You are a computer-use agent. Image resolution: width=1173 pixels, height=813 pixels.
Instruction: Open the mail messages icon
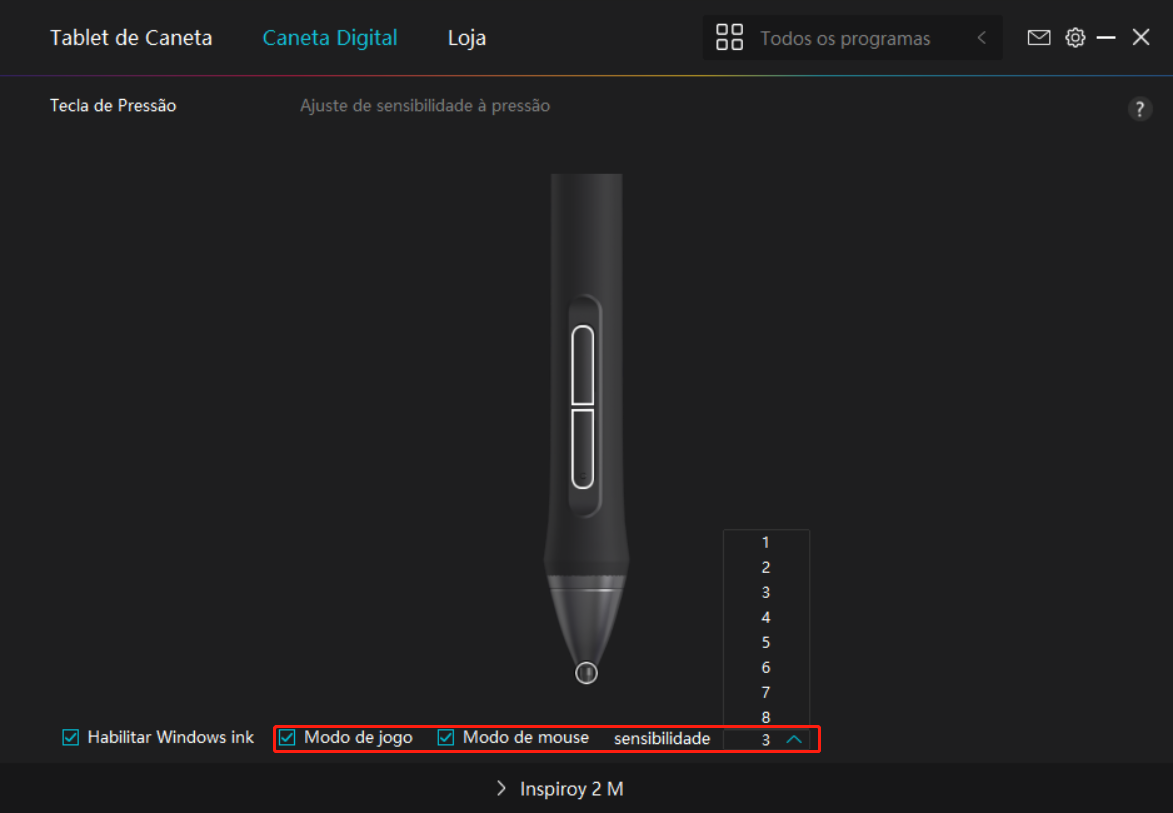pyautogui.click(x=1039, y=38)
